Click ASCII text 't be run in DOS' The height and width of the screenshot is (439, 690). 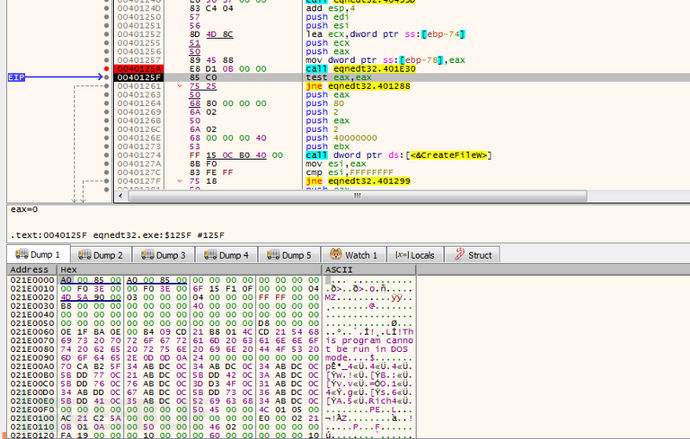(x=367, y=349)
